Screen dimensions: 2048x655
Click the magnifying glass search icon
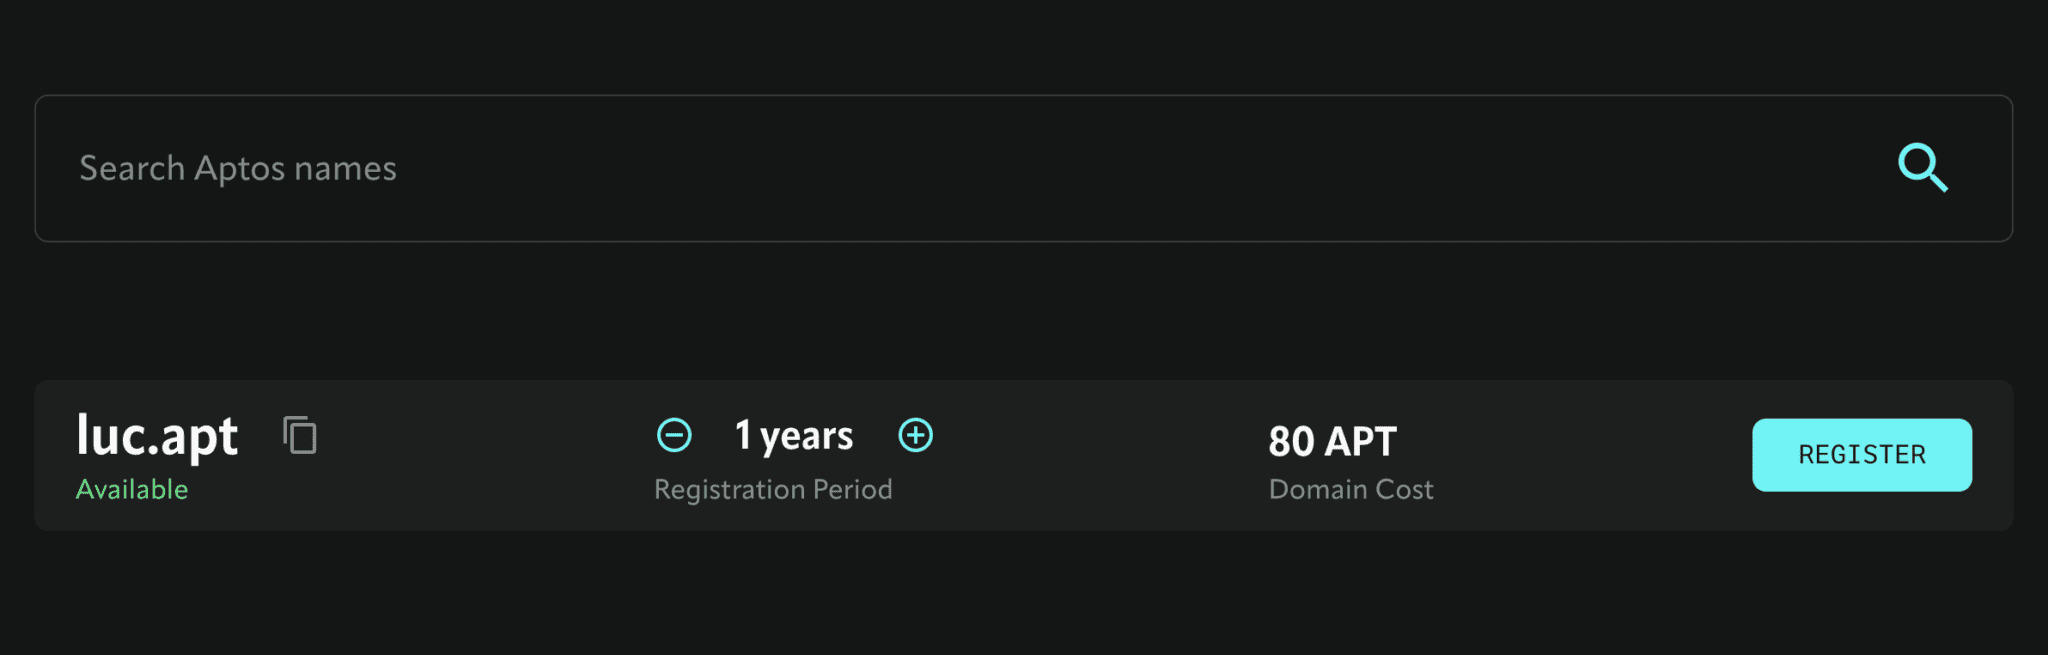(1922, 168)
